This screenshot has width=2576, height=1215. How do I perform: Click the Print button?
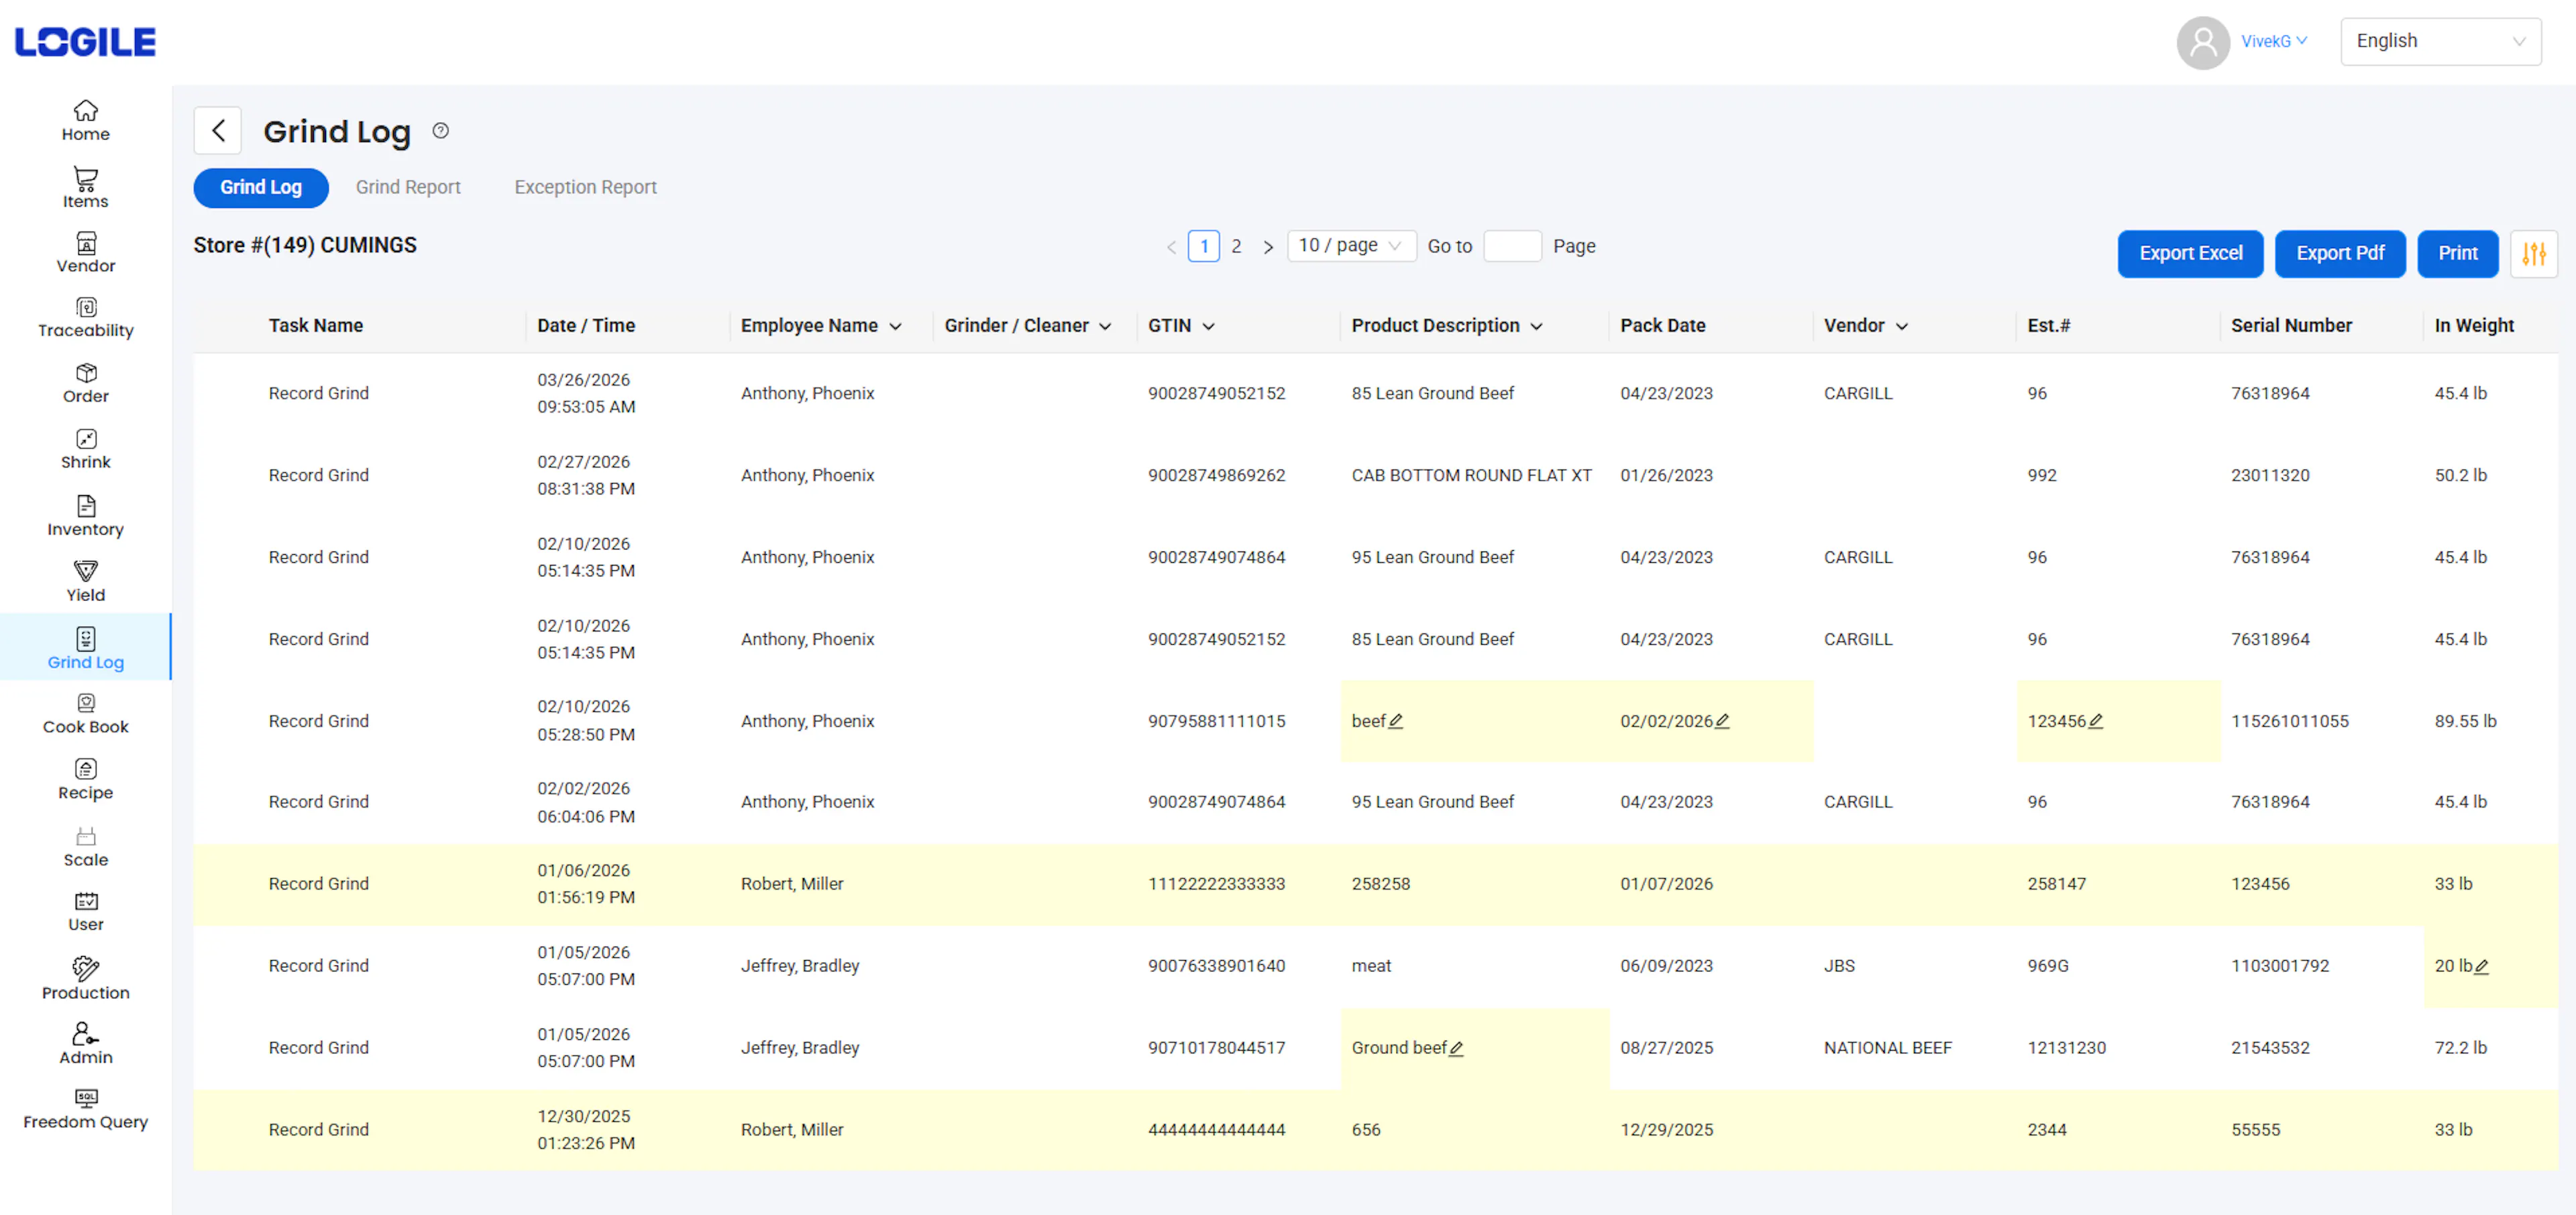(x=2457, y=254)
